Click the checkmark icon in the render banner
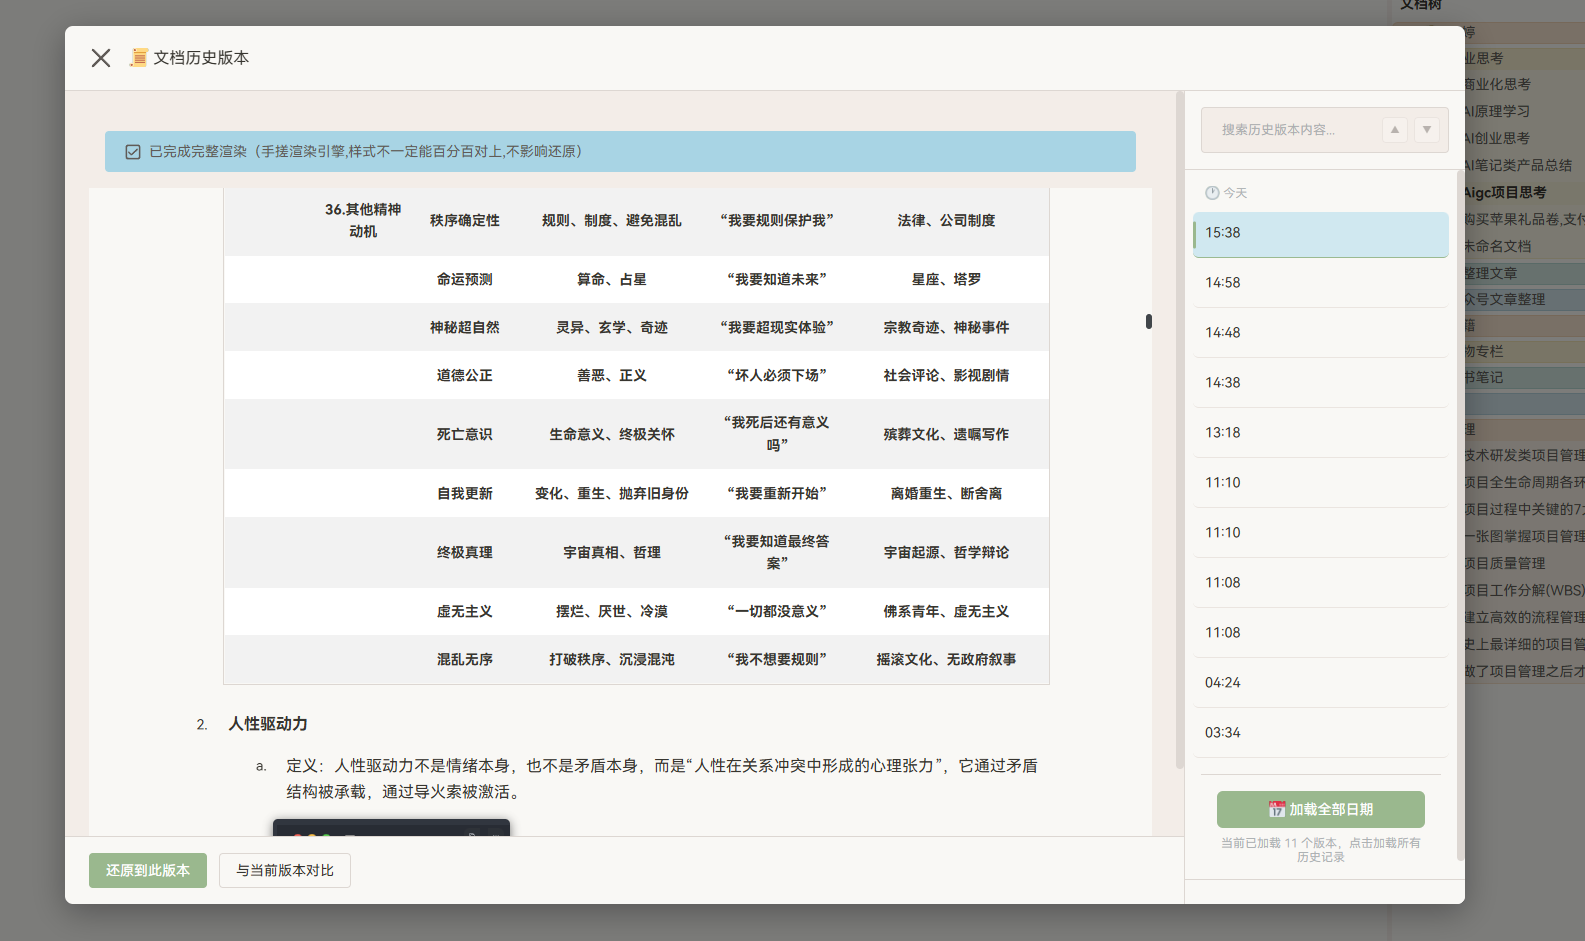The height and width of the screenshot is (941, 1585). pos(133,152)
